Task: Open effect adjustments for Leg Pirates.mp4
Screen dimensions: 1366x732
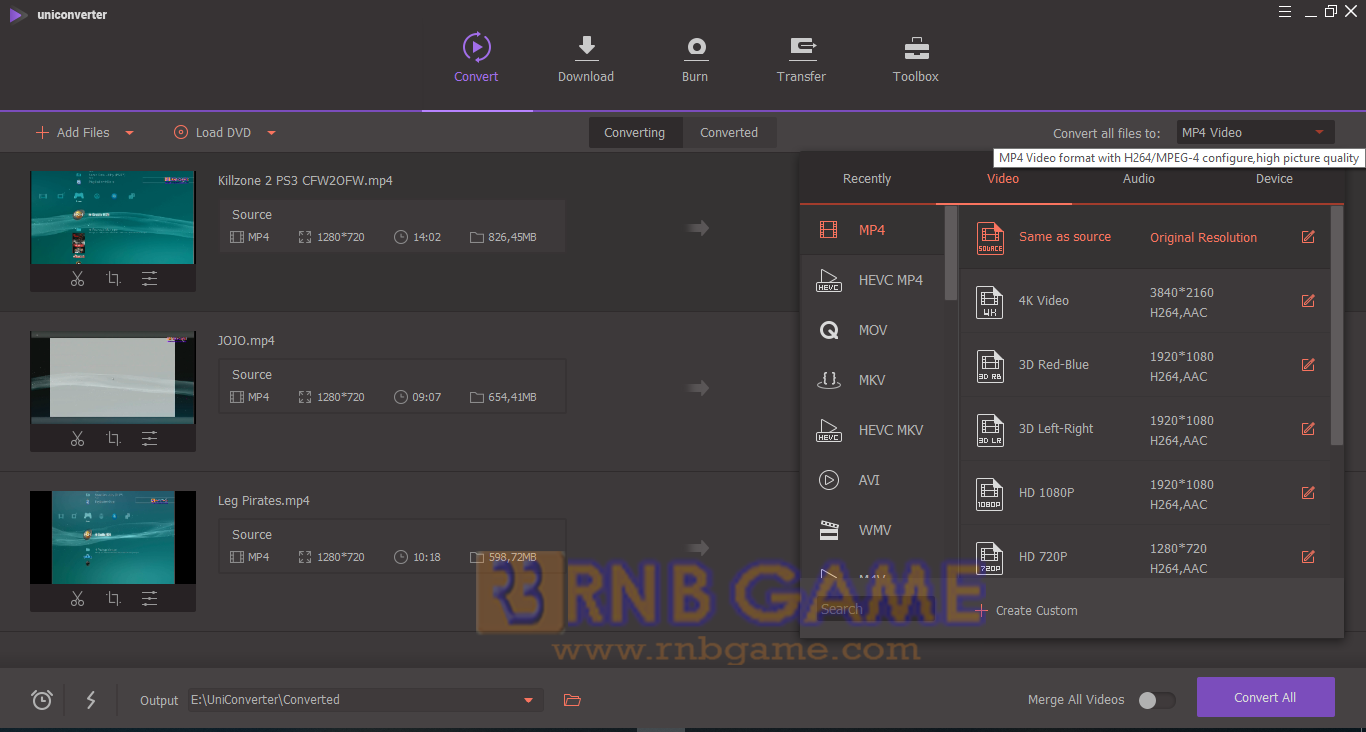Action: 149,598
